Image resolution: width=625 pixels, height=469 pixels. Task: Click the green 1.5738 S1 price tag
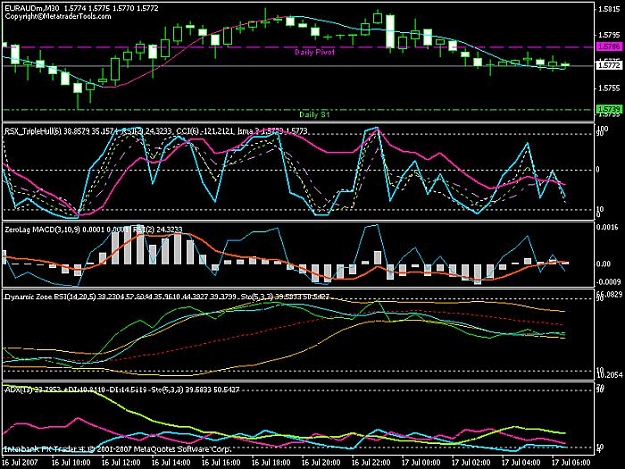point(609,109)
